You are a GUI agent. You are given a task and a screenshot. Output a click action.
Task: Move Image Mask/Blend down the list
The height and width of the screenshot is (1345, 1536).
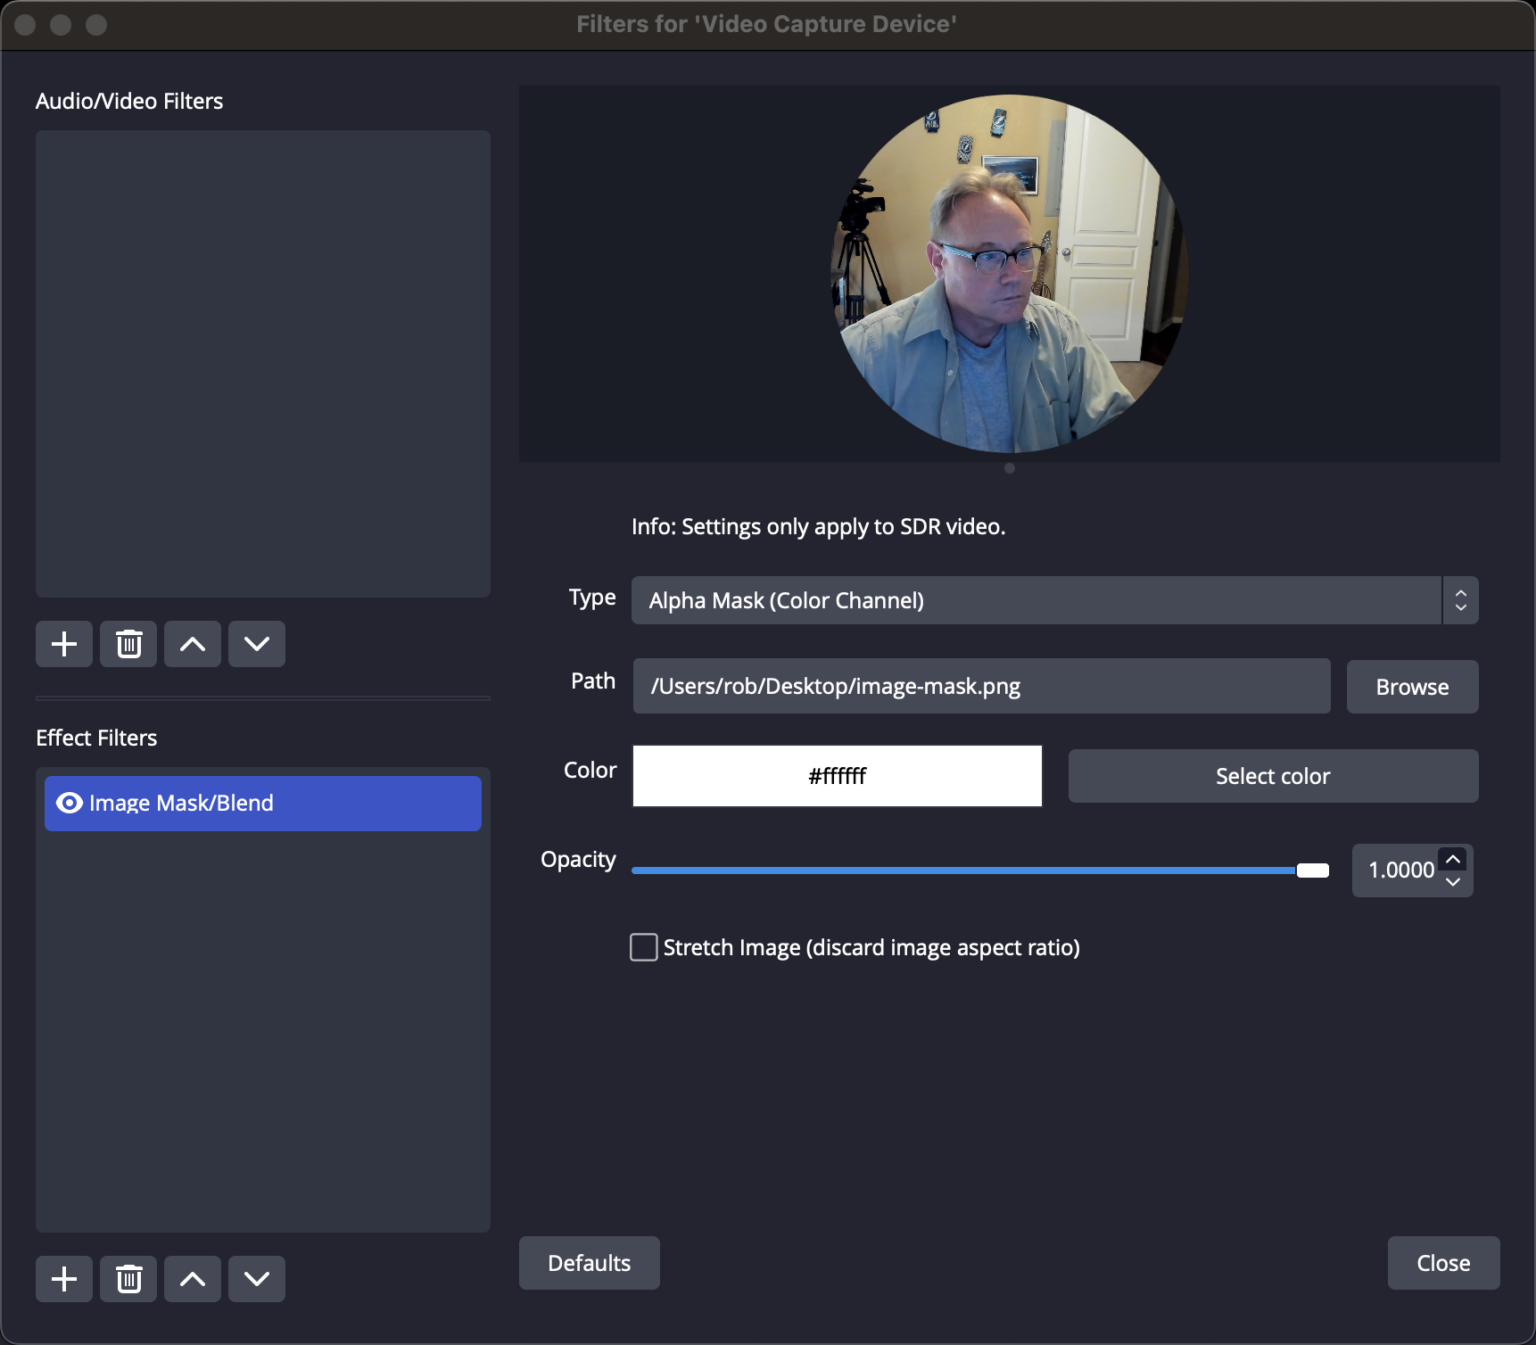tap(256, 1279)
